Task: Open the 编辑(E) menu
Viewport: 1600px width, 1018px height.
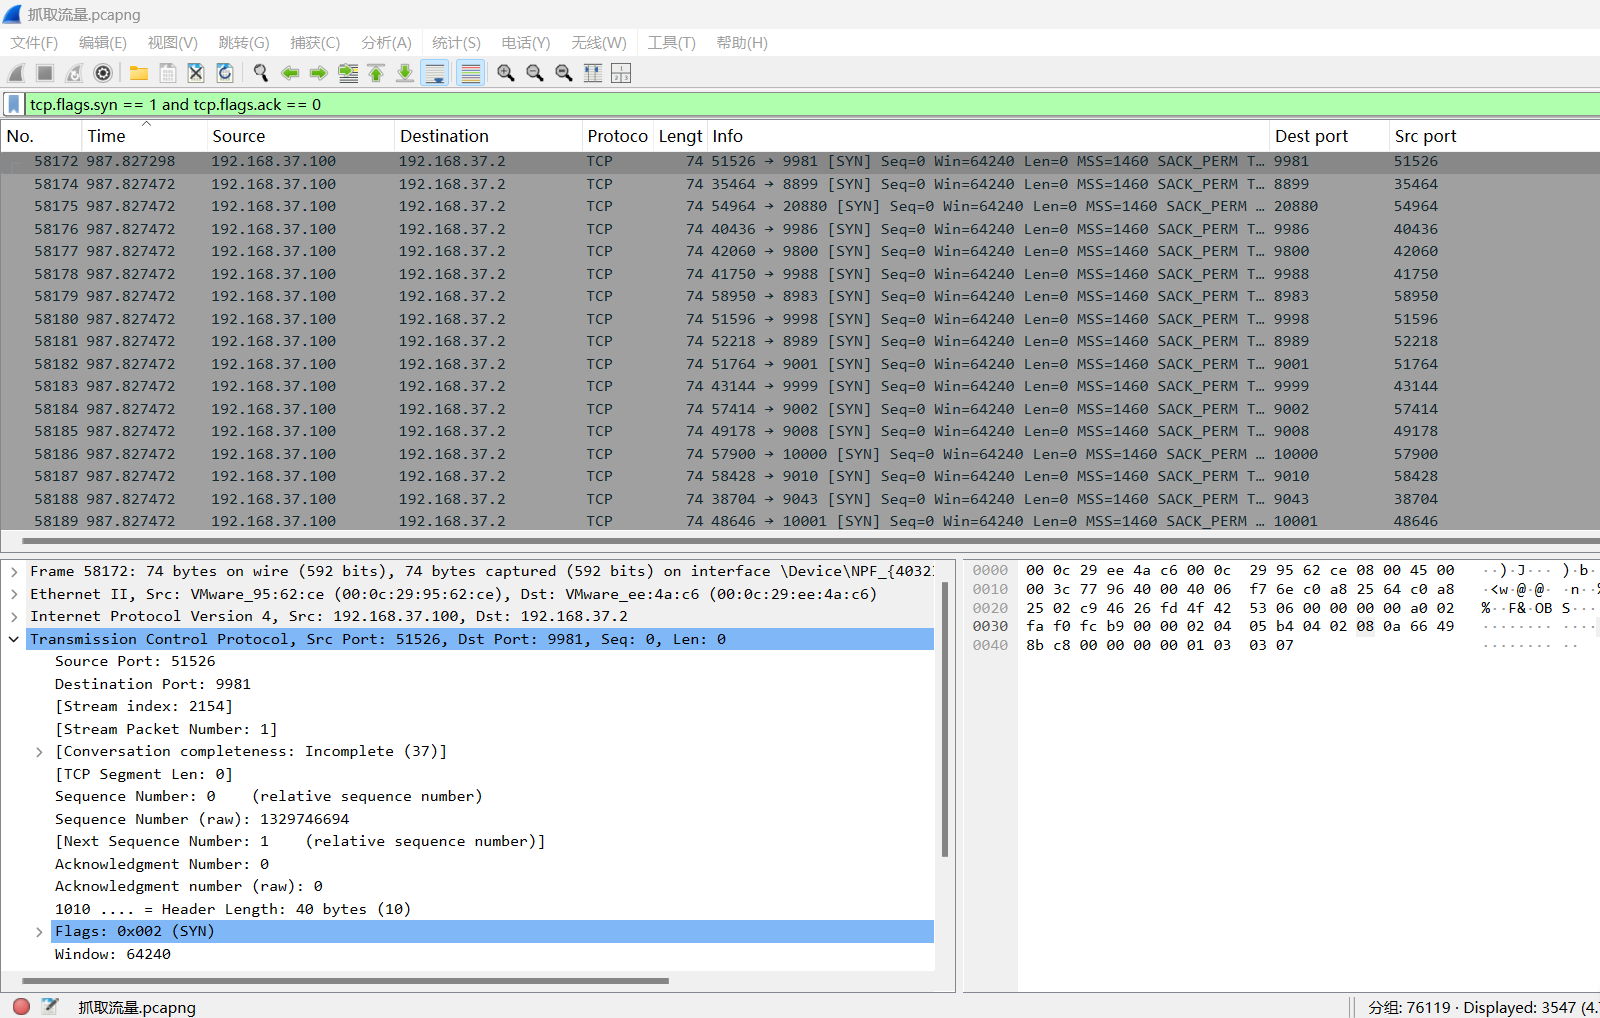Action: point(103,43)
